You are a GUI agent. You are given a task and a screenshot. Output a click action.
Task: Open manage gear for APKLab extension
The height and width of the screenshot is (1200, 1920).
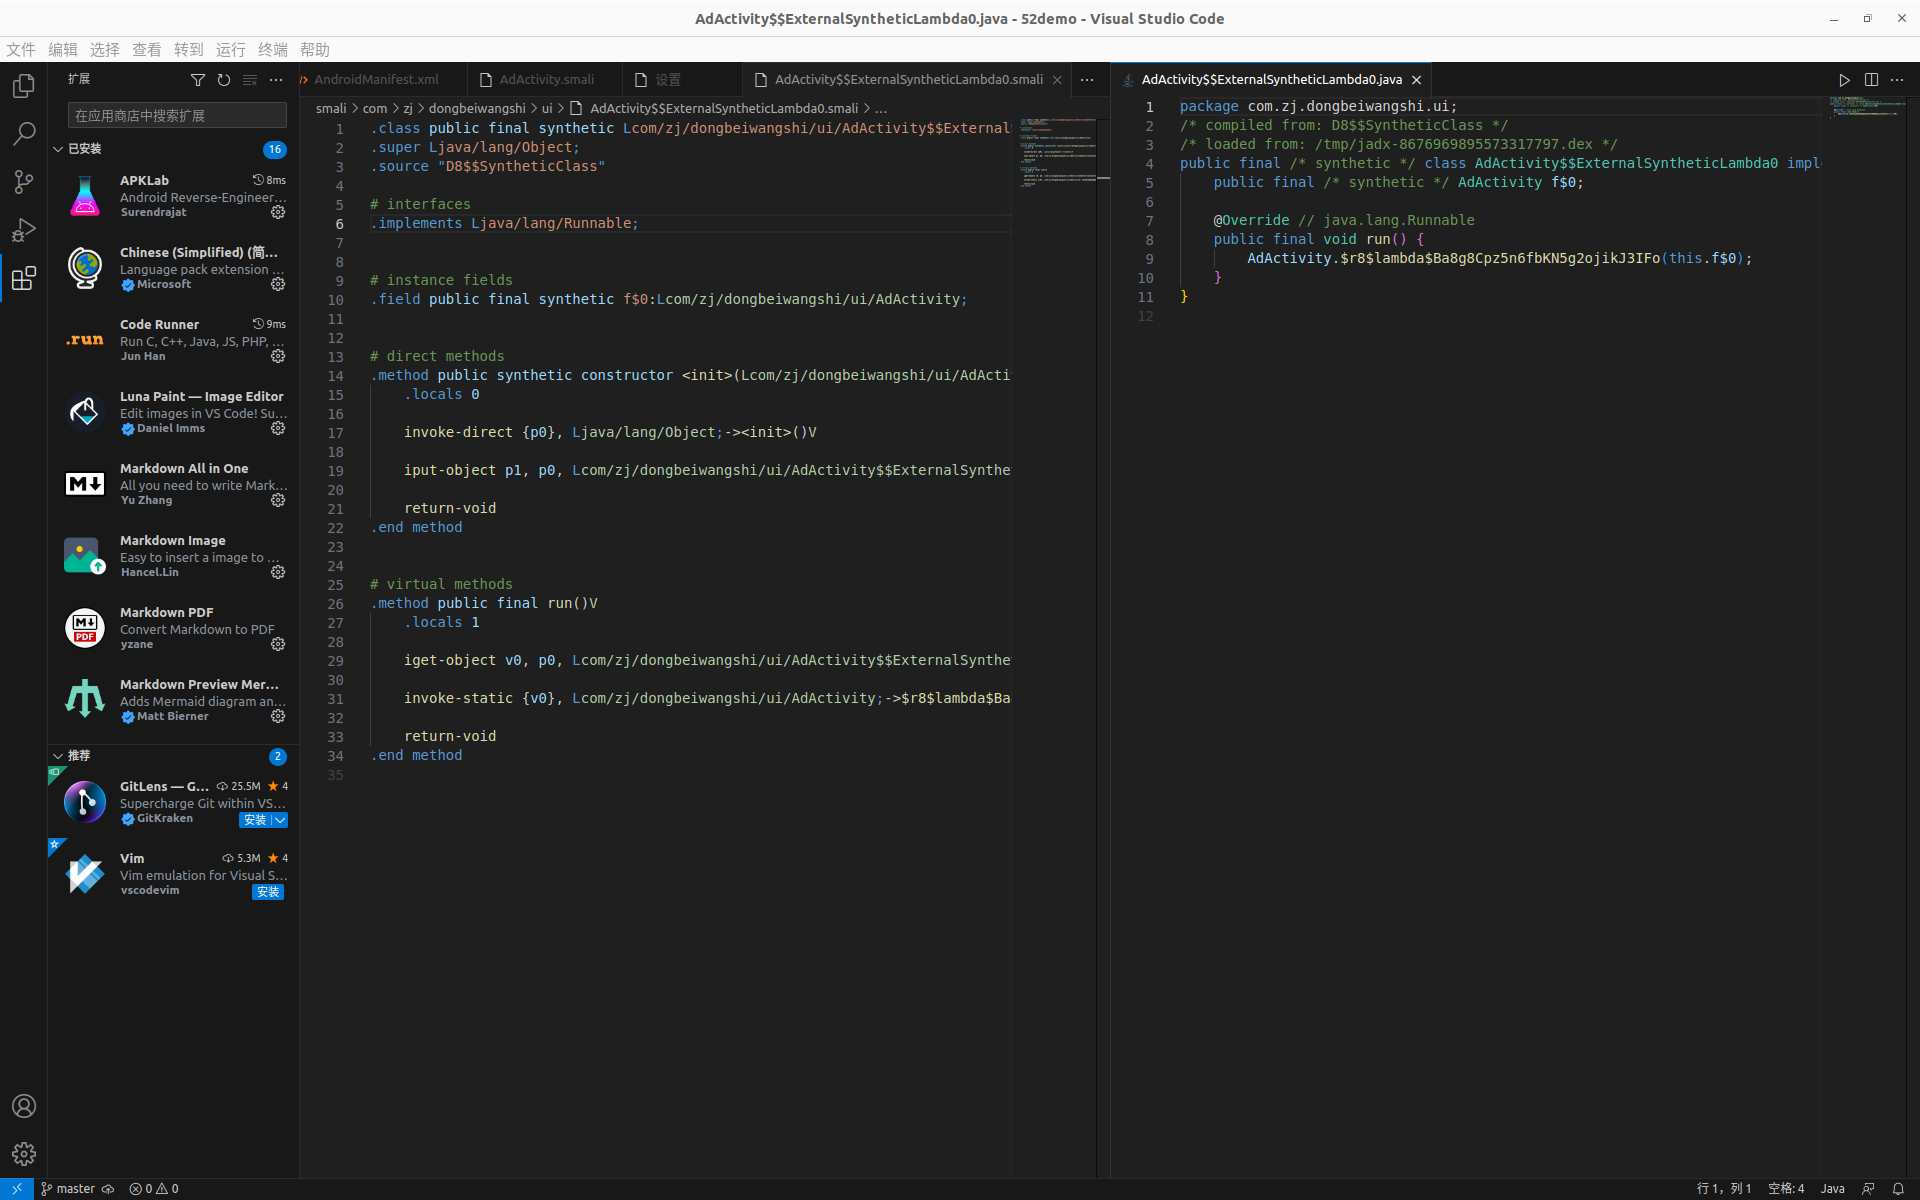278,212
